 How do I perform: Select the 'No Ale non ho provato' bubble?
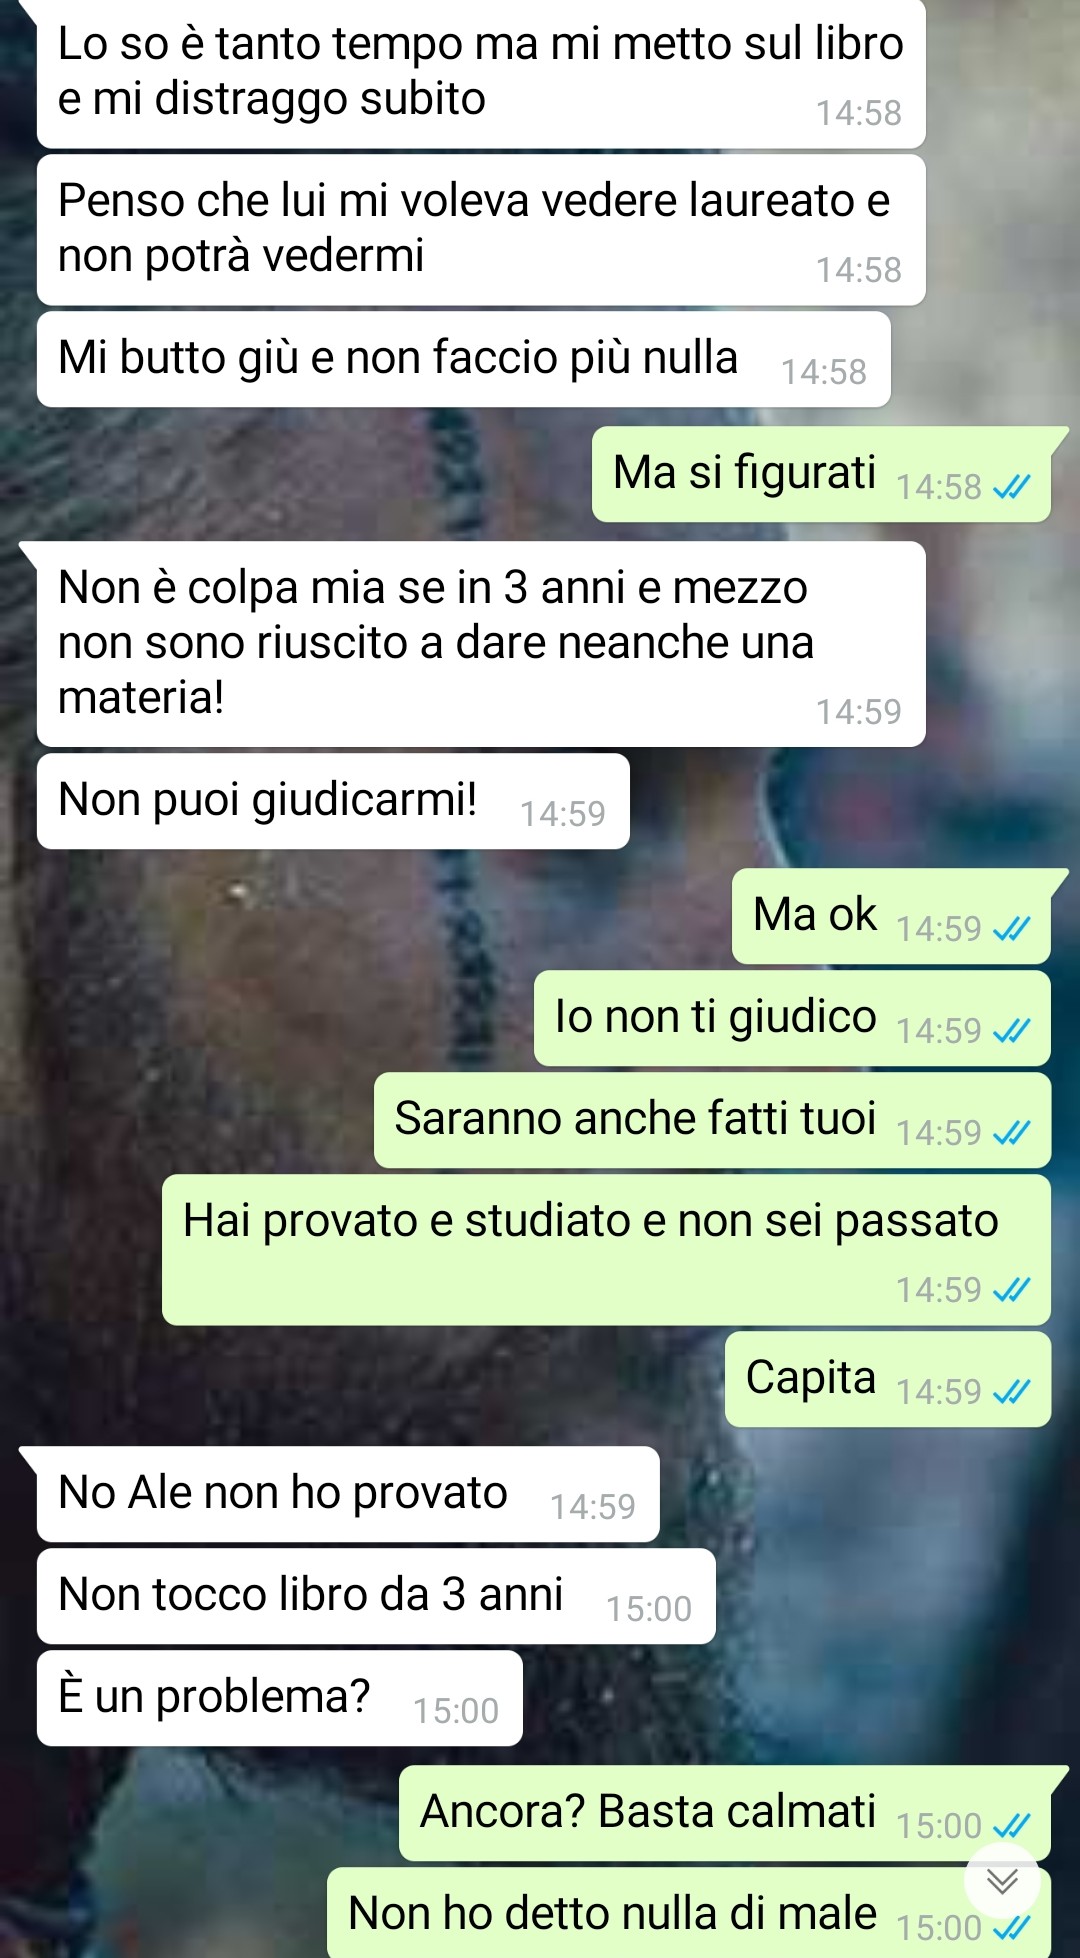348,1494
